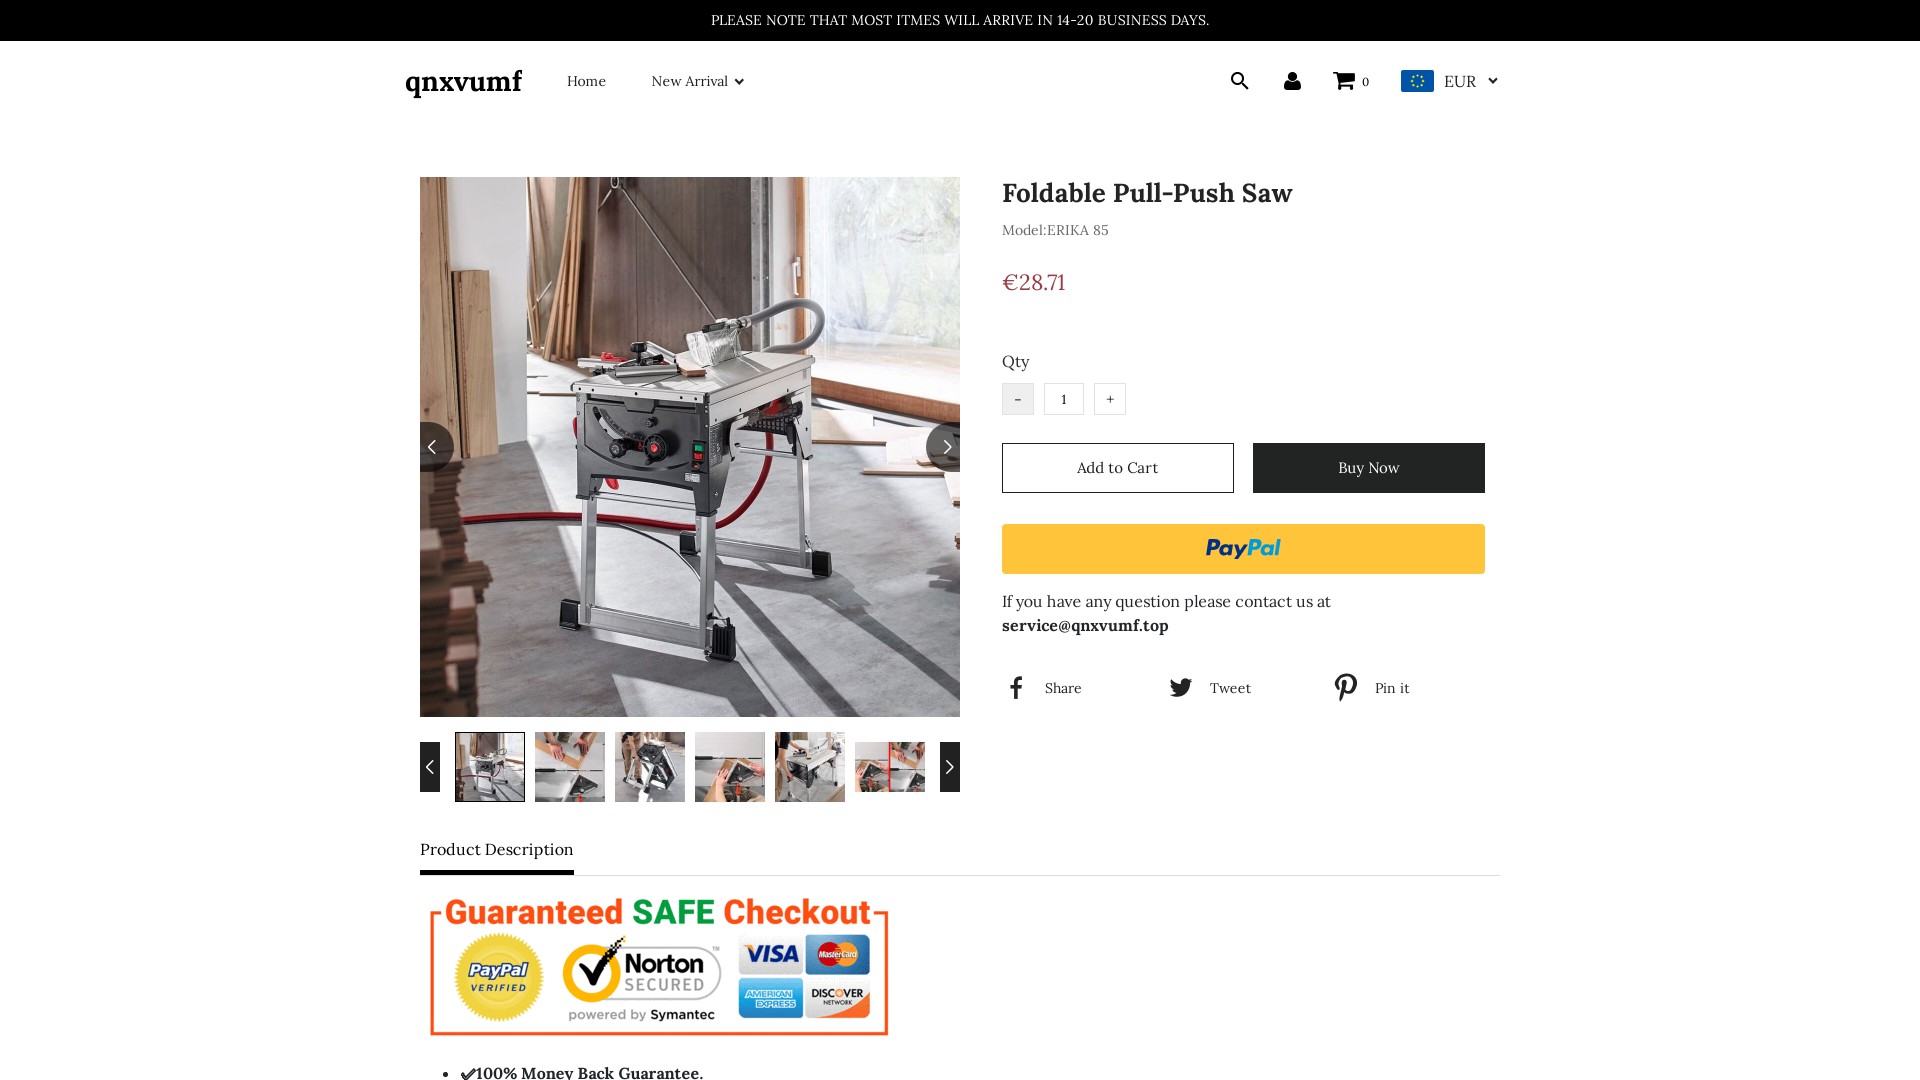1920x1080 pixels.
Task: Select the folded saw third thumbnail
Action: coord(650,767)
